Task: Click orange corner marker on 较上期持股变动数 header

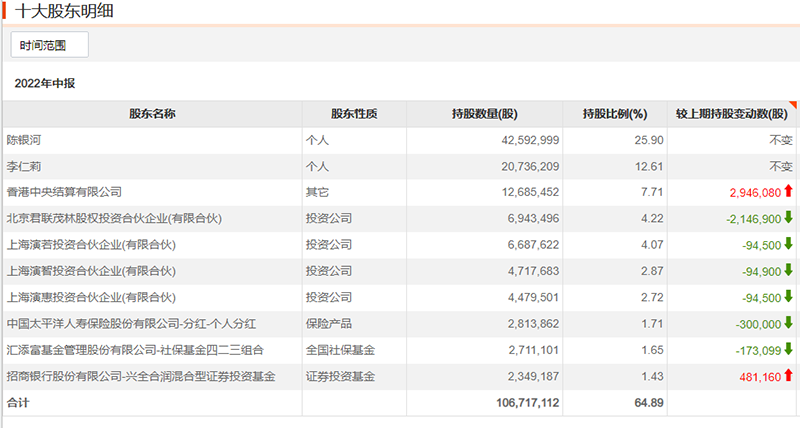Action: [x=794, y=105]
